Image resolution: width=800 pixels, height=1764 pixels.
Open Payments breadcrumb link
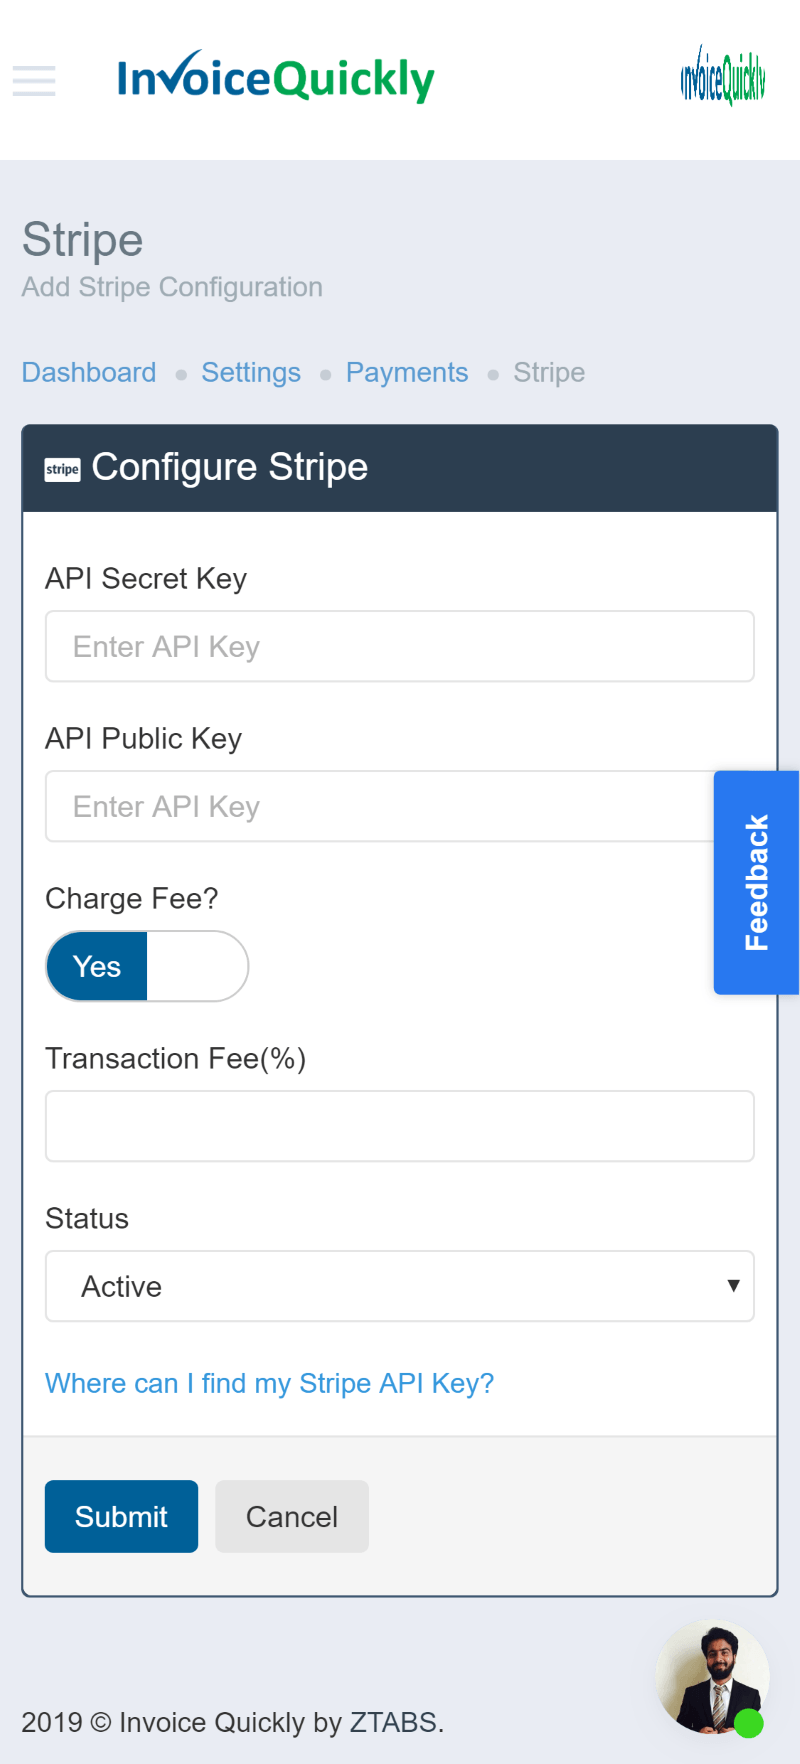pyautogui.click(x=407, y=373)
